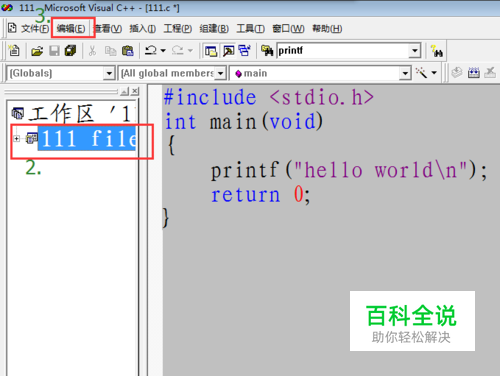
Task: Click the Search help binoculars icon
Action: (x=436, y=51)
